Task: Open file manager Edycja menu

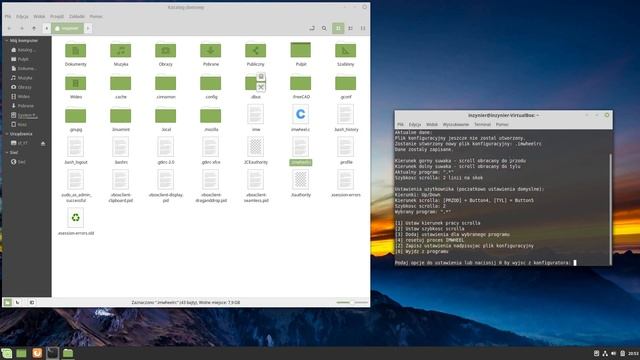Action: (x=22, y=16)
